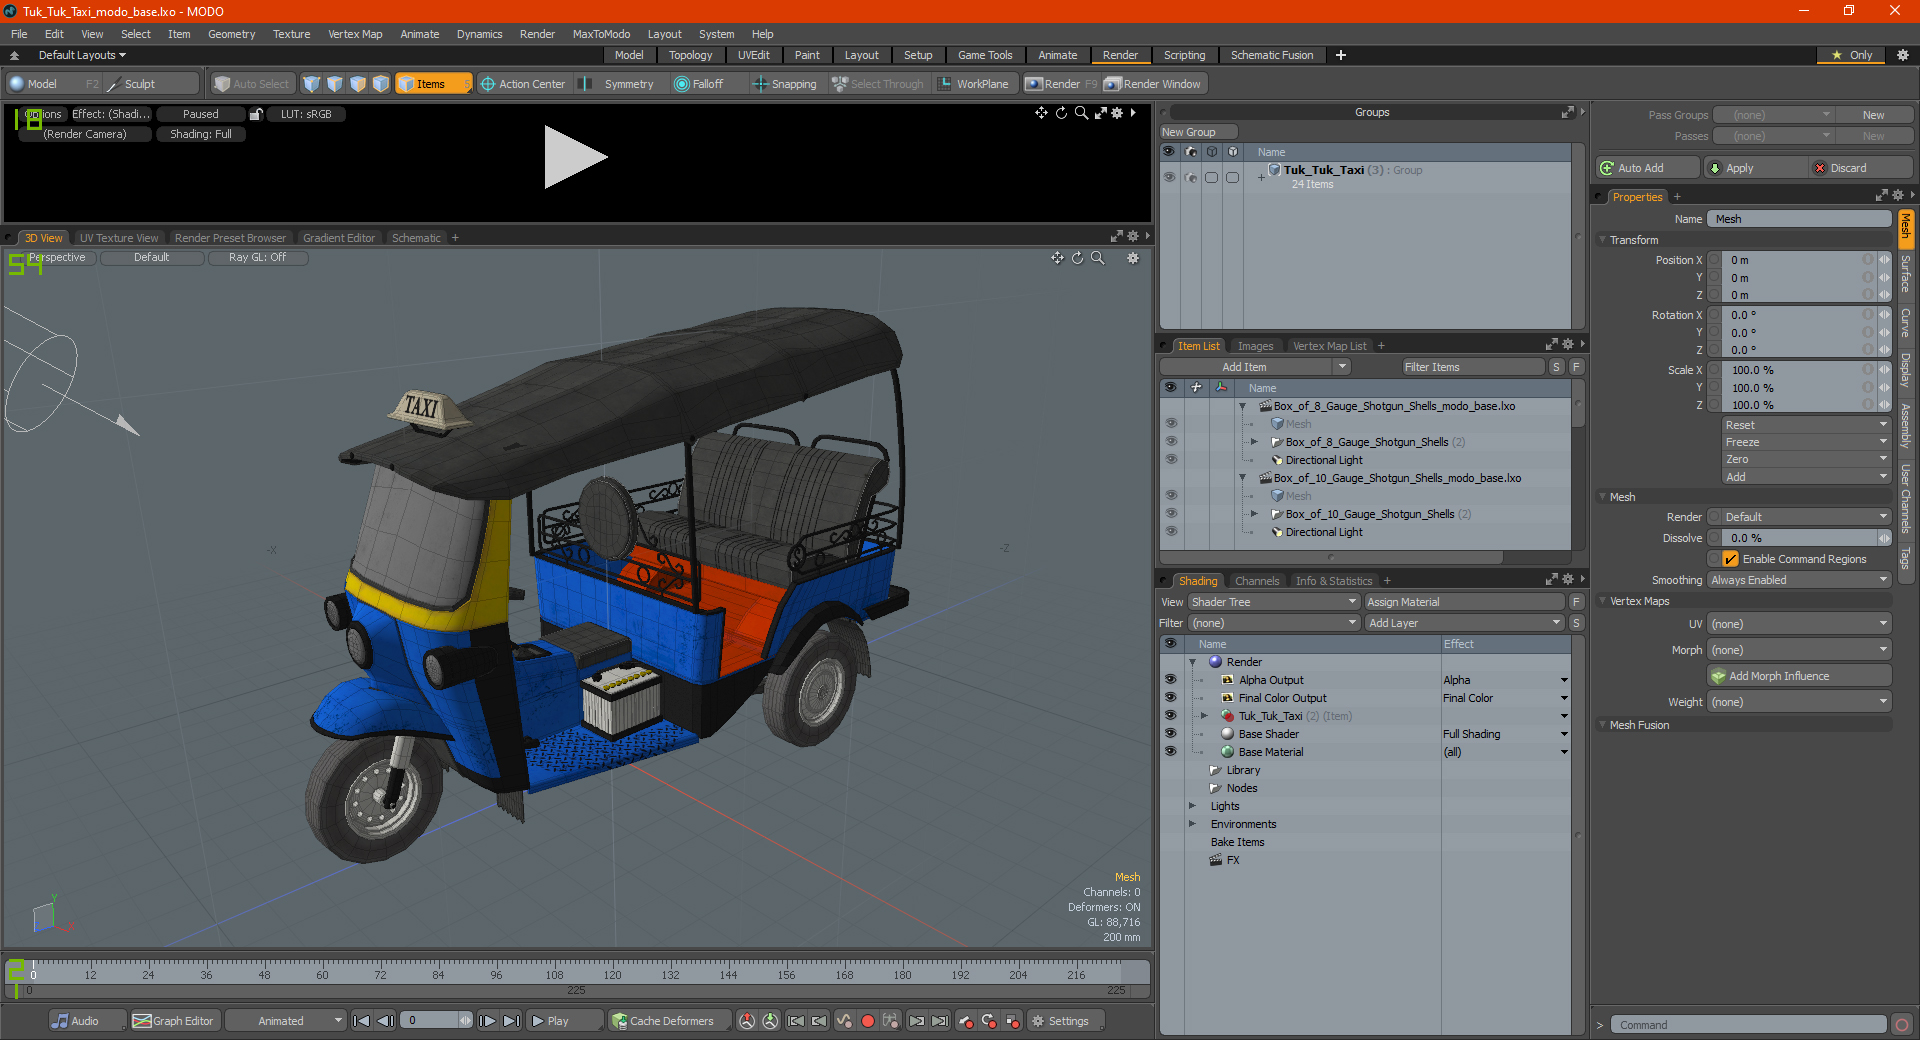Screen dimensions: 1920x1040
Task: Open the Geometry menu
Action: coord(231,34)
